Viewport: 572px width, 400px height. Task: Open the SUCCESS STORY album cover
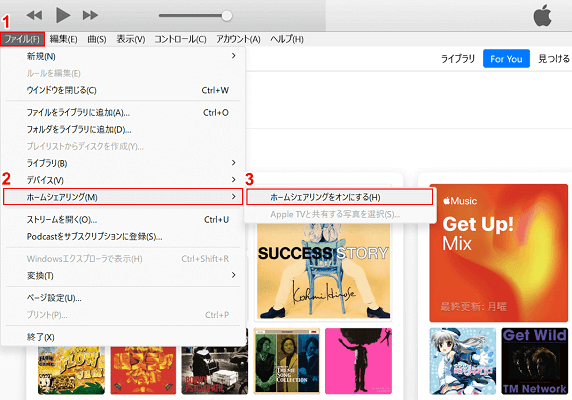click(323, 271)
